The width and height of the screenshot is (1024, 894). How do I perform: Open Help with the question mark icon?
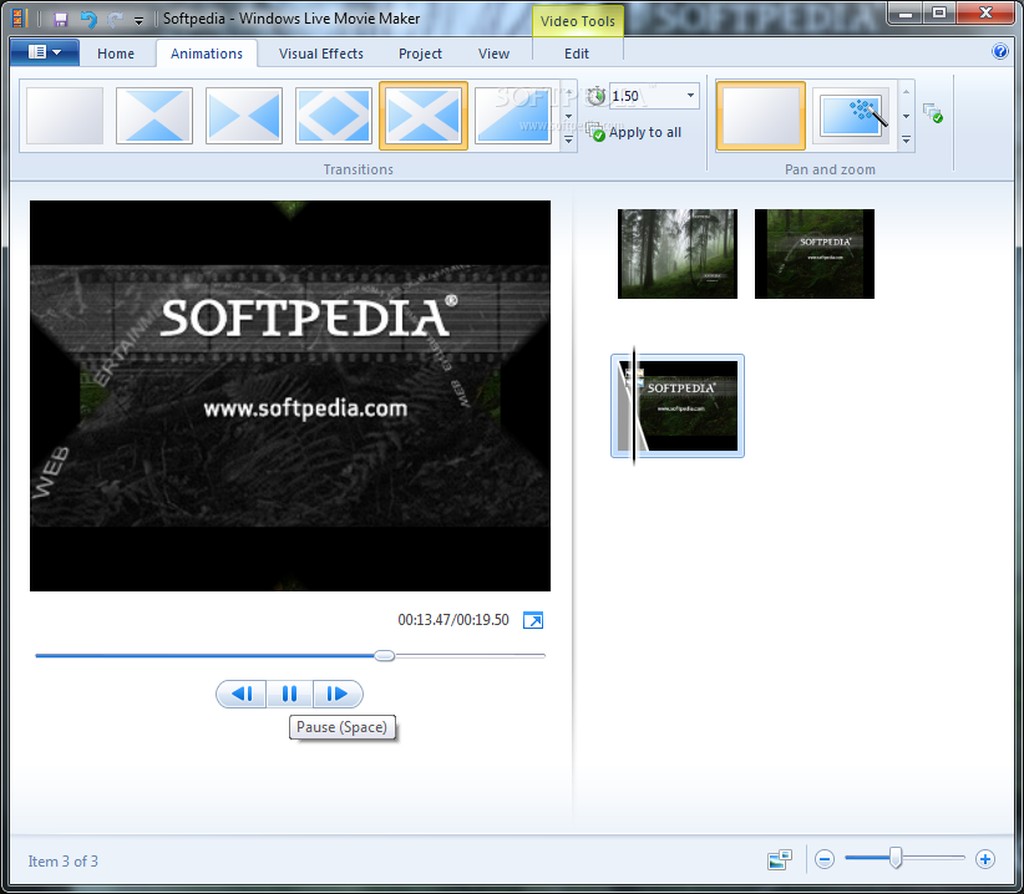[999, 51]
